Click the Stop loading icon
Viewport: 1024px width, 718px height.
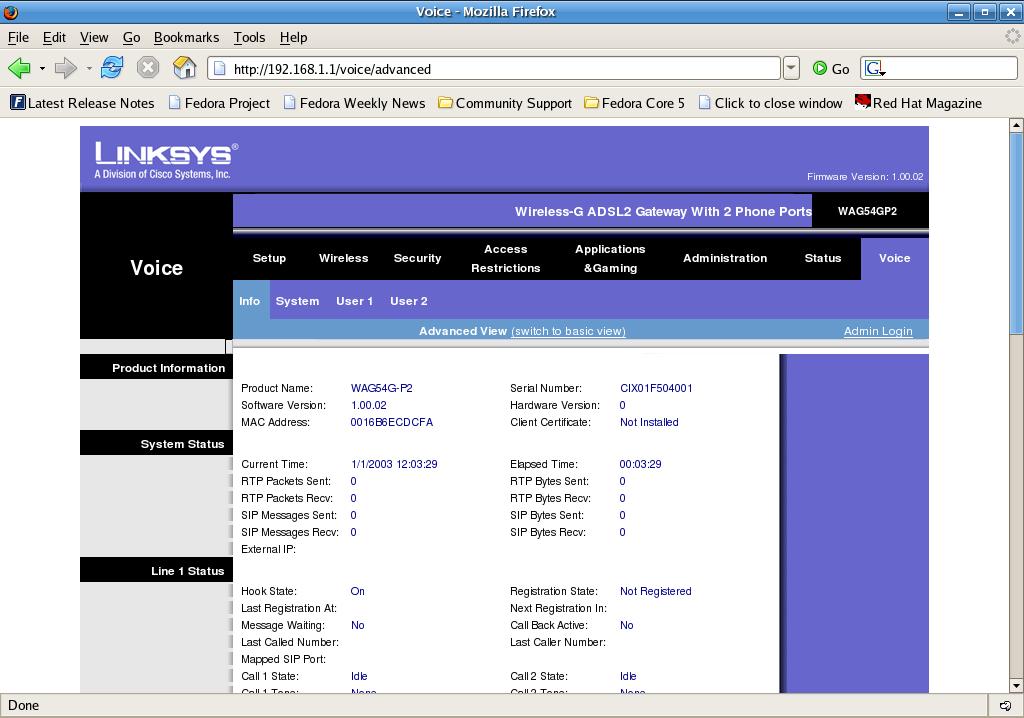(148, 68)
